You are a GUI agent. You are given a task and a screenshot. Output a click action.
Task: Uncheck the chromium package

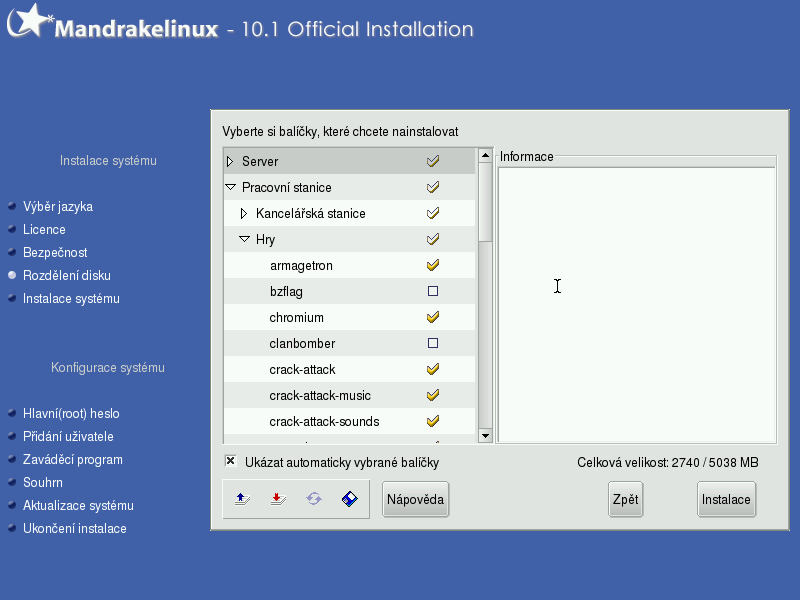tap(433, 317)
